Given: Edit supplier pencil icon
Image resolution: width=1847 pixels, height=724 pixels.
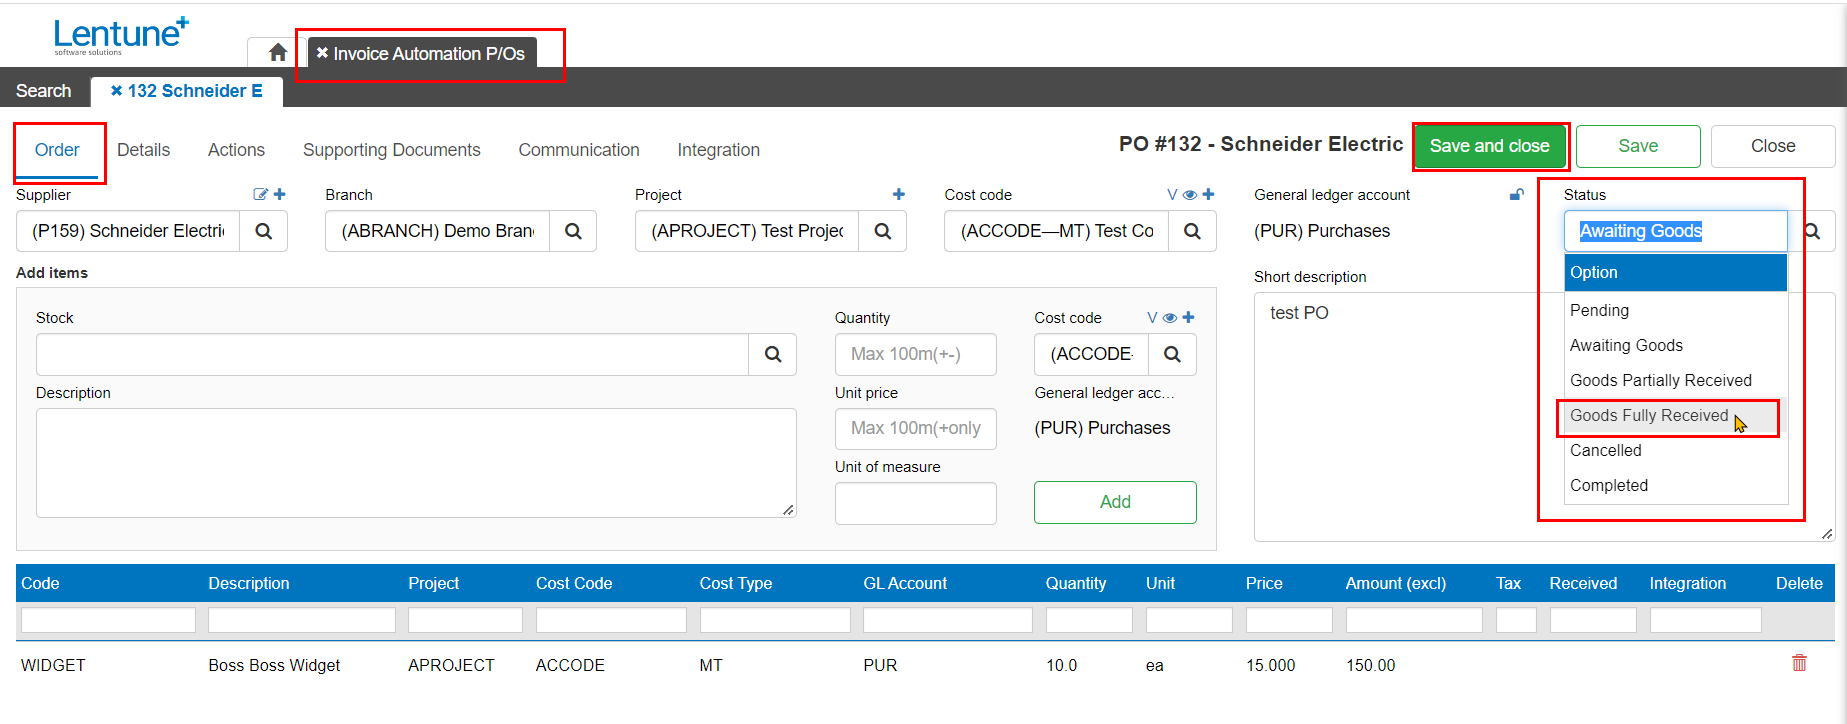Looking at the screenshot, I should (x=261, y=194).
